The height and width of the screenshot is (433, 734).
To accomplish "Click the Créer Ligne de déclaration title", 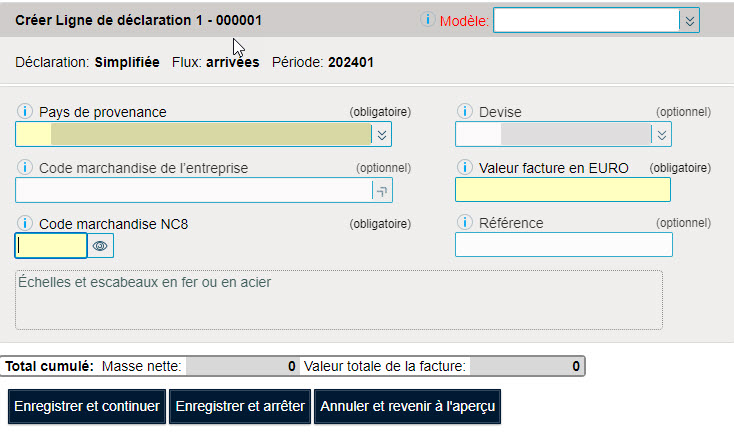I will [138, 20].
